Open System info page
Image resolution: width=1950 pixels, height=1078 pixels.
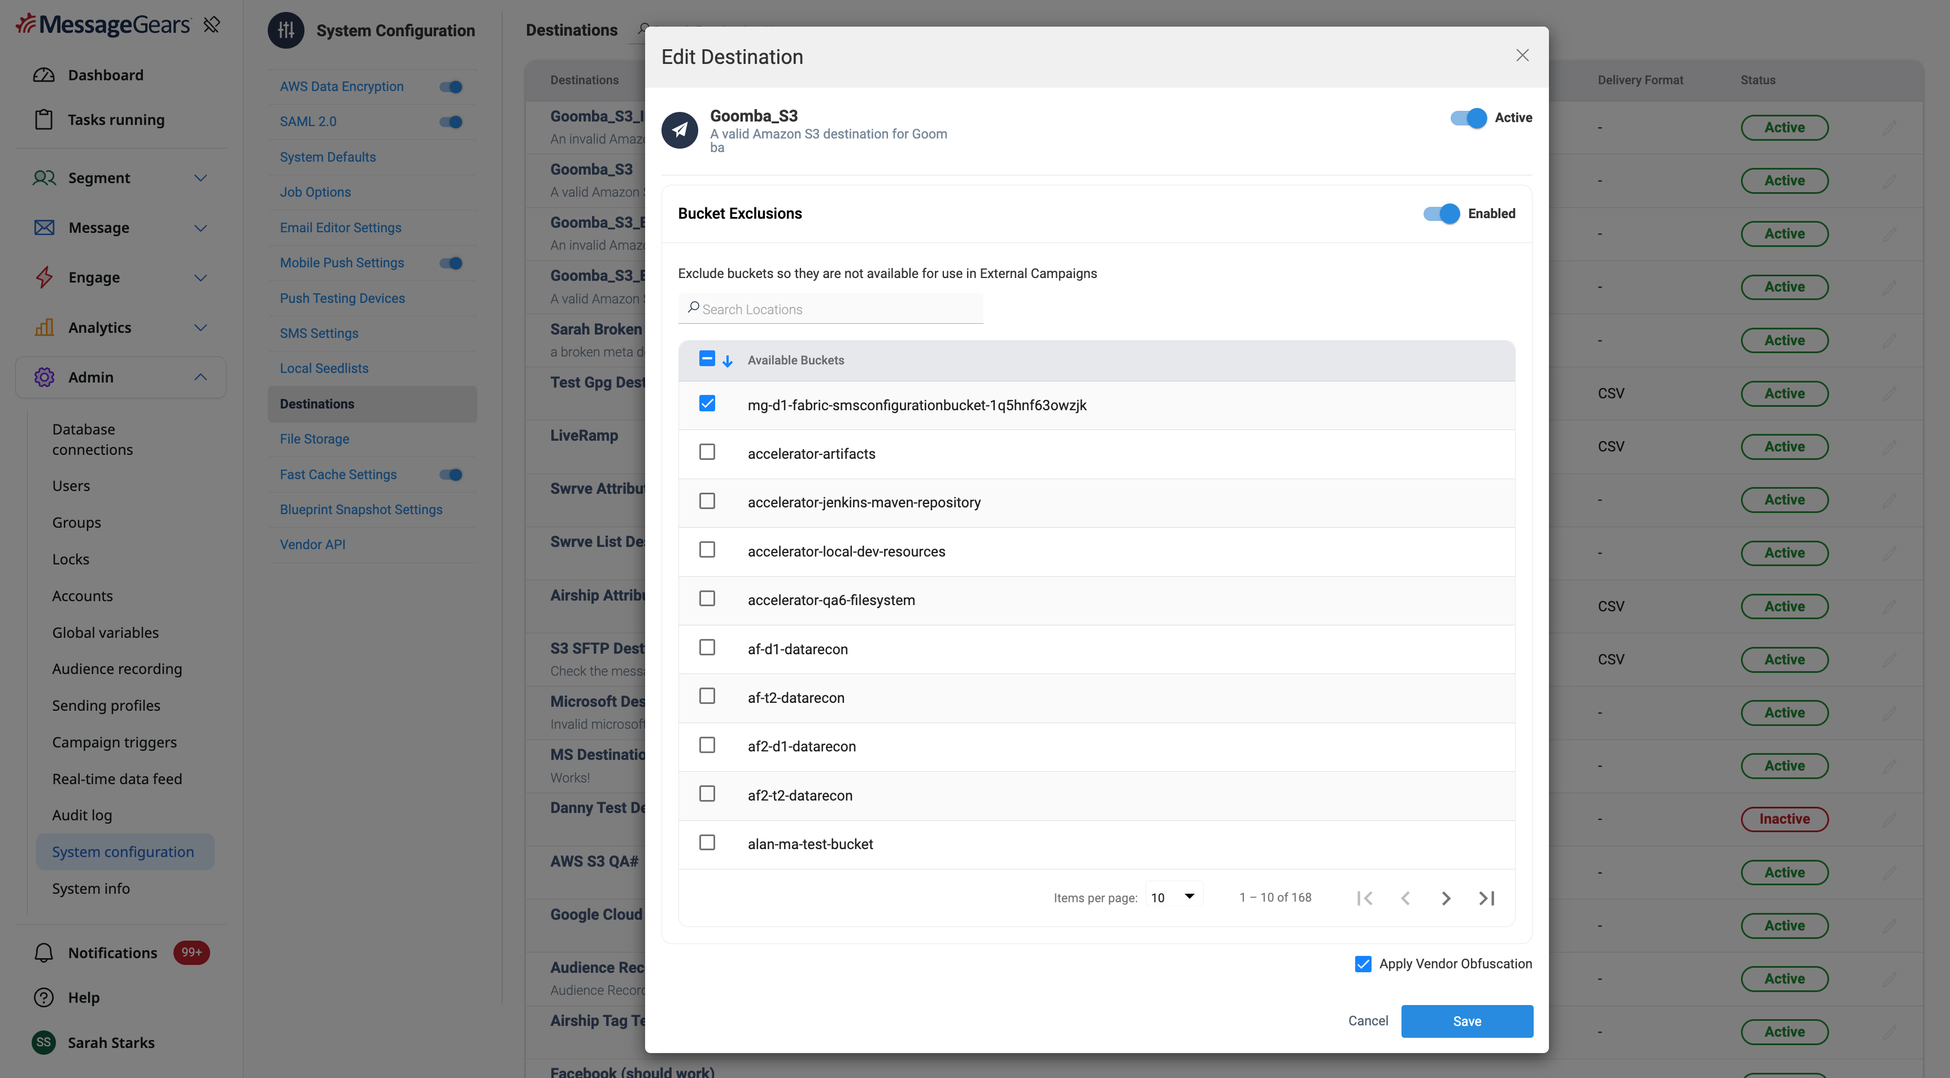(91, 888)
